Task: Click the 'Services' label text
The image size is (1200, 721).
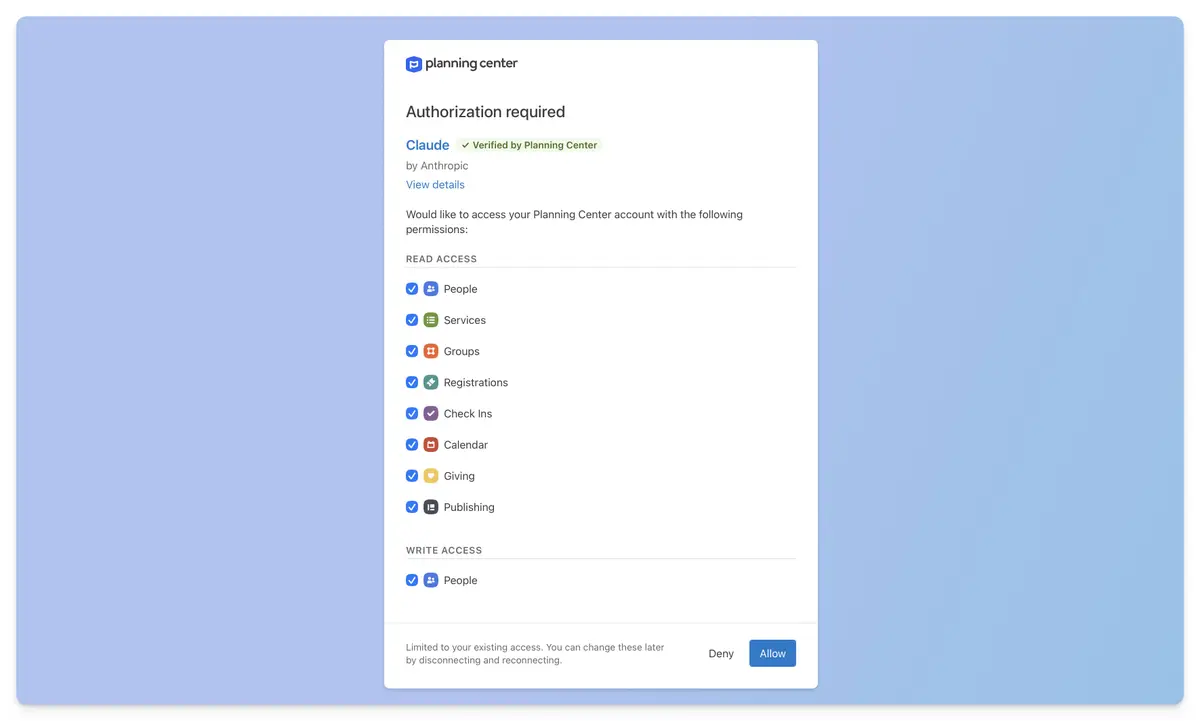Action: (x=465, y=320)
